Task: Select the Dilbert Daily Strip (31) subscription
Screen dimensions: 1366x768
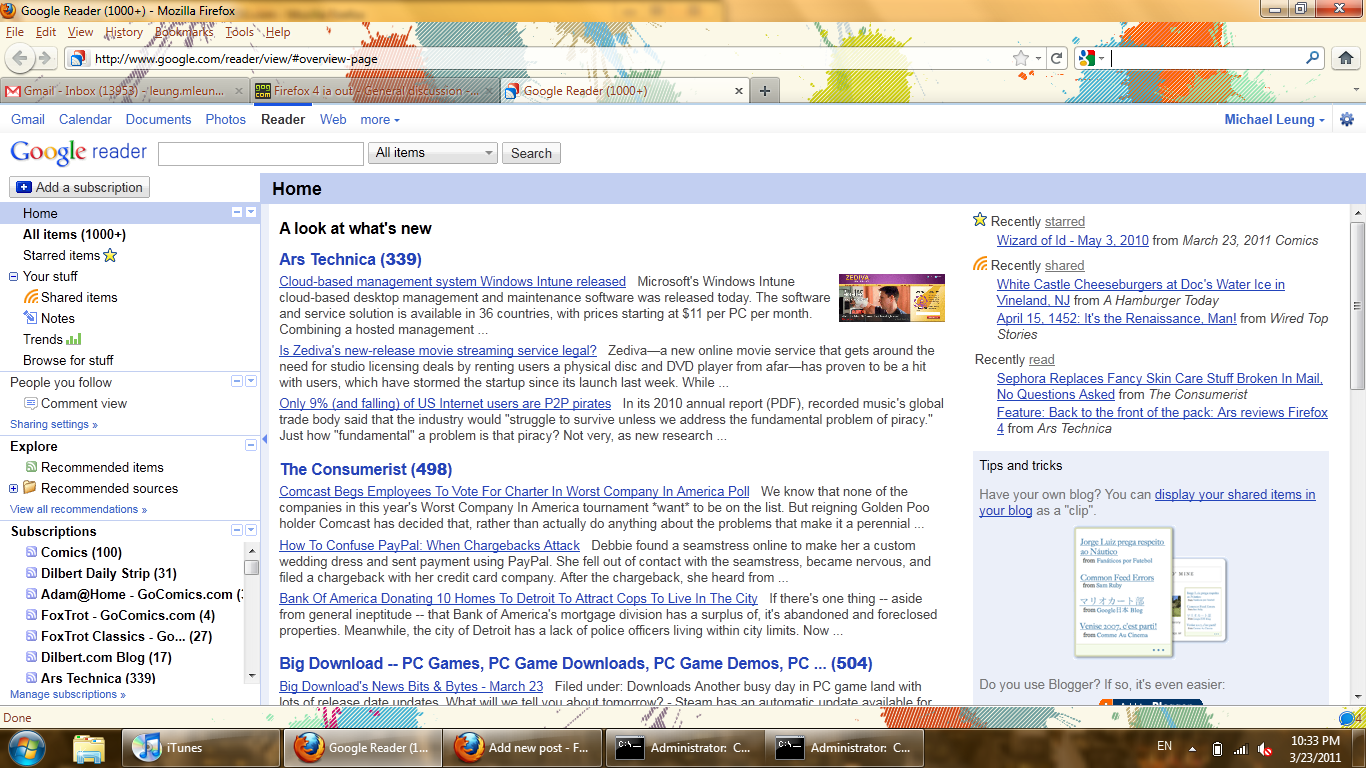Action: (x=108, y=573)
